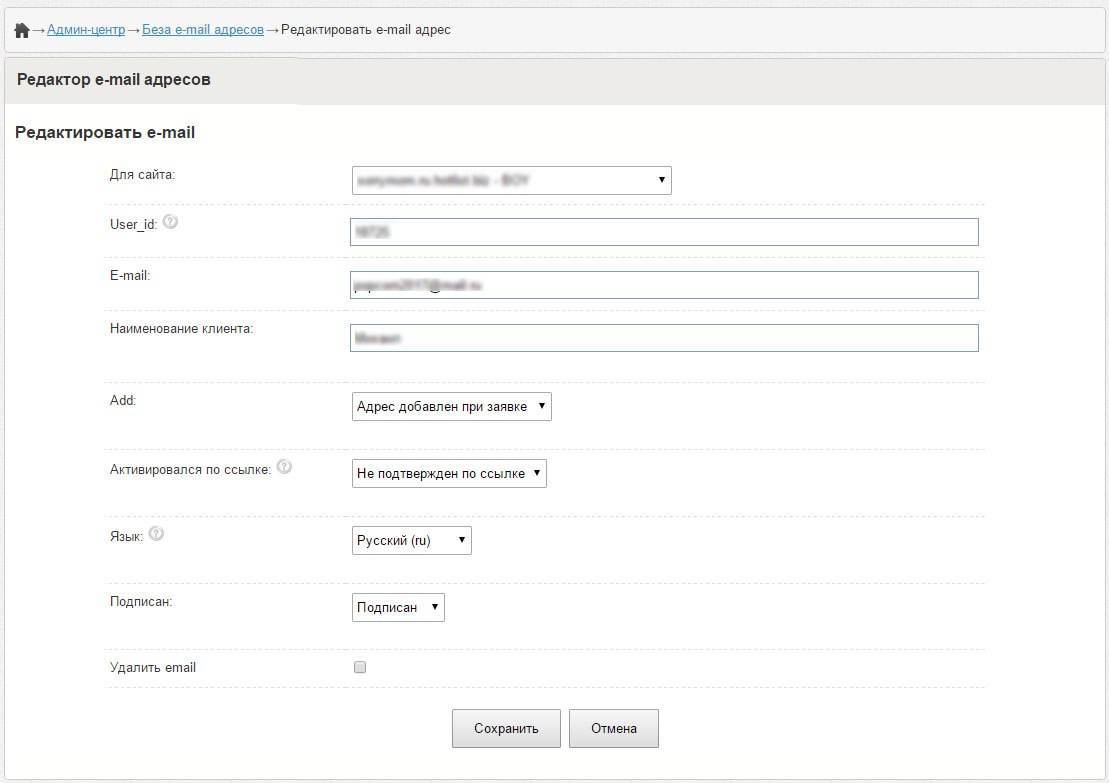Click help icon beside Активировался по ссылке
This screenshot has width=1109, height=783.
click(x=284, y=467)
